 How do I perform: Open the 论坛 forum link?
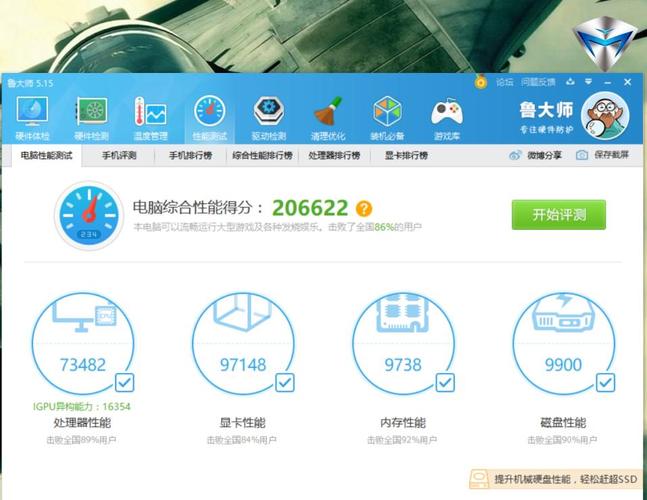tap(504, 82)
